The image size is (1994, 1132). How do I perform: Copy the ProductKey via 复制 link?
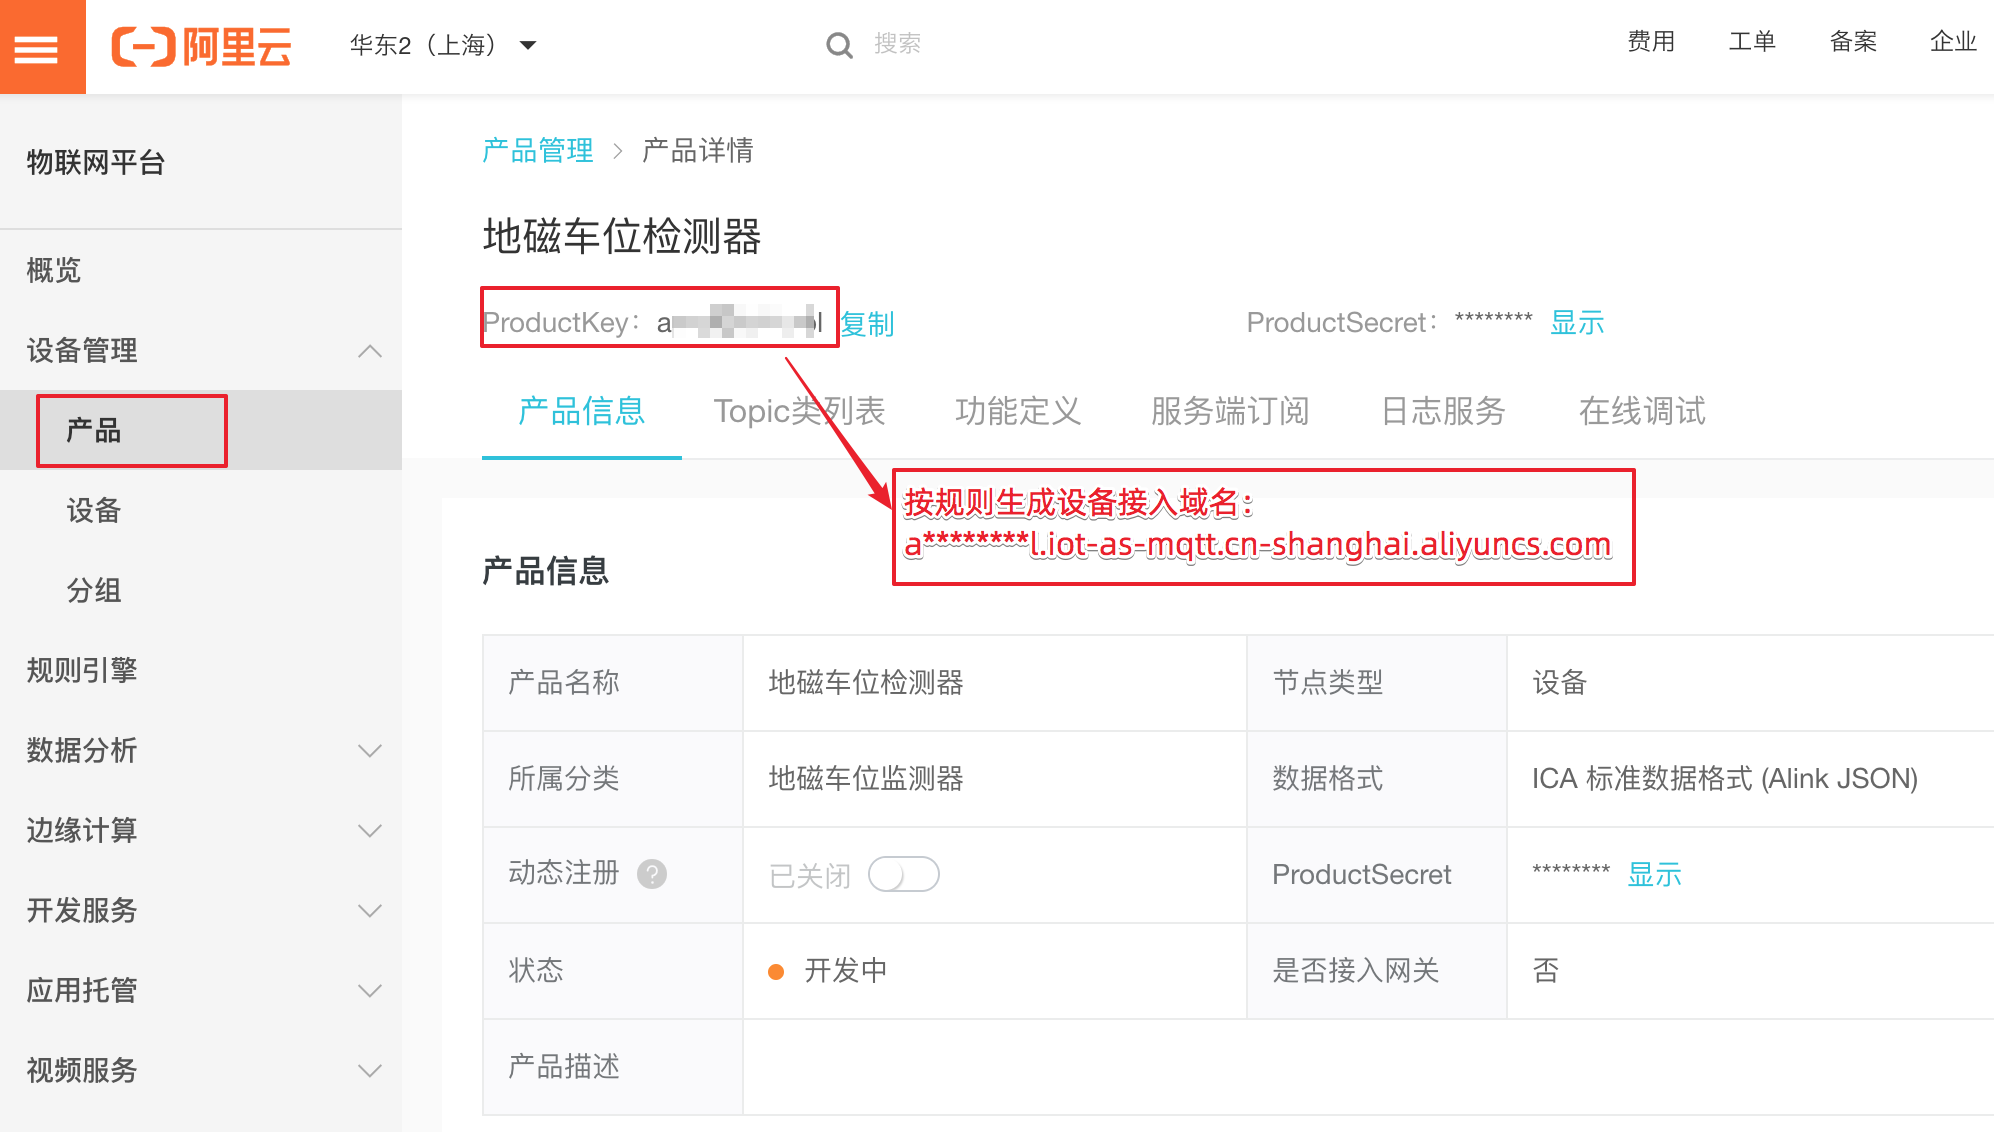click(867, 323)
